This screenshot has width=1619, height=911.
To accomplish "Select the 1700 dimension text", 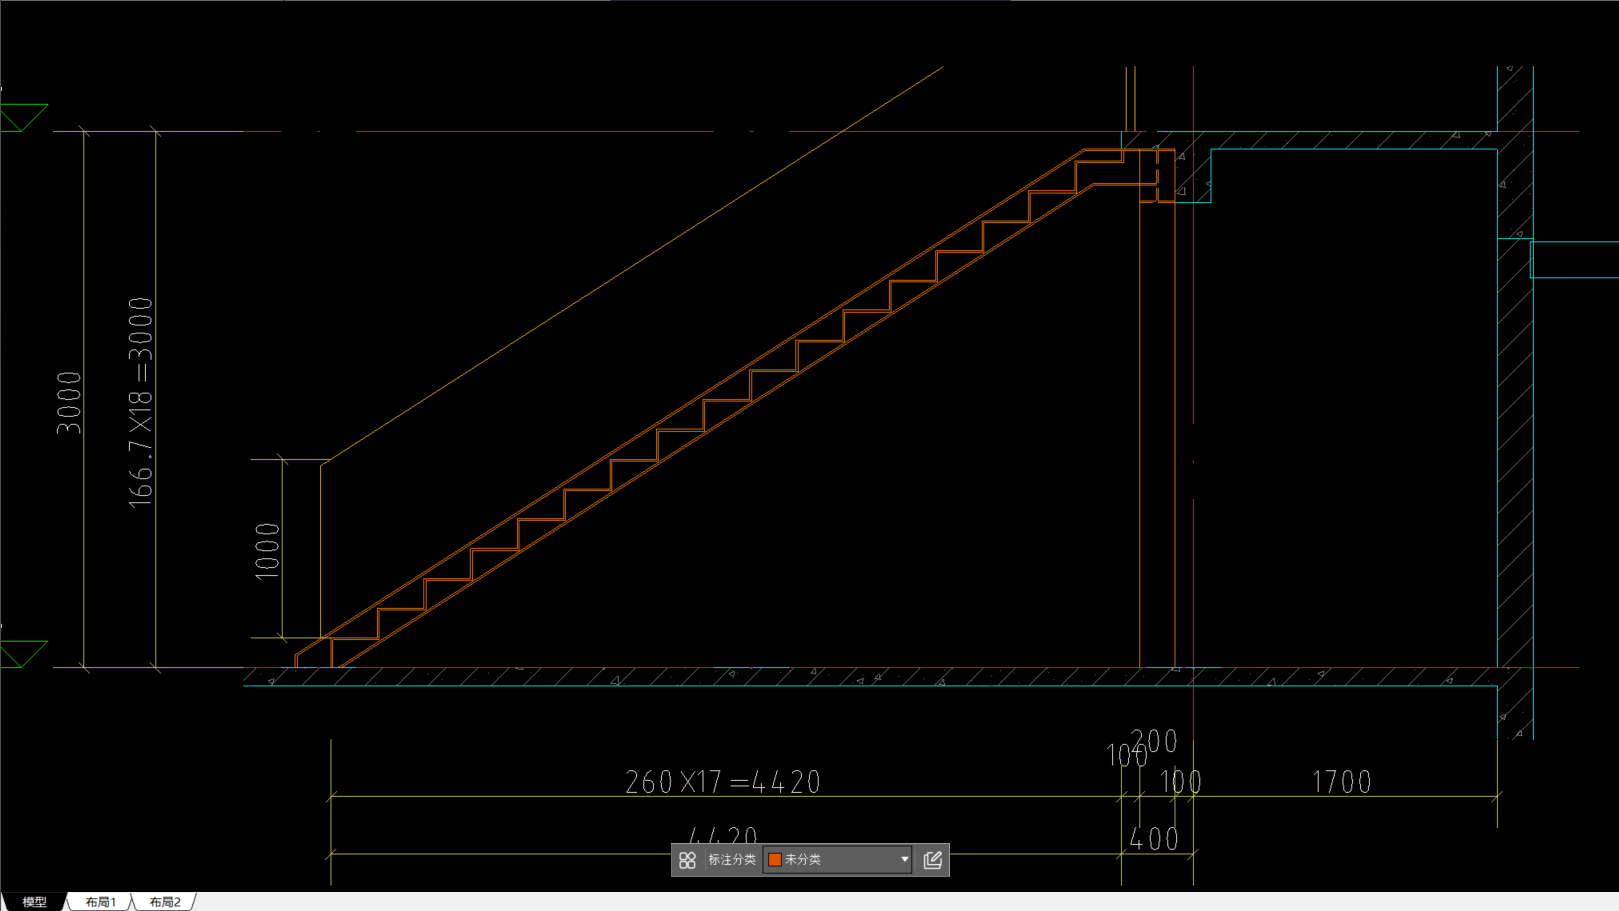I will [1342, 782].
